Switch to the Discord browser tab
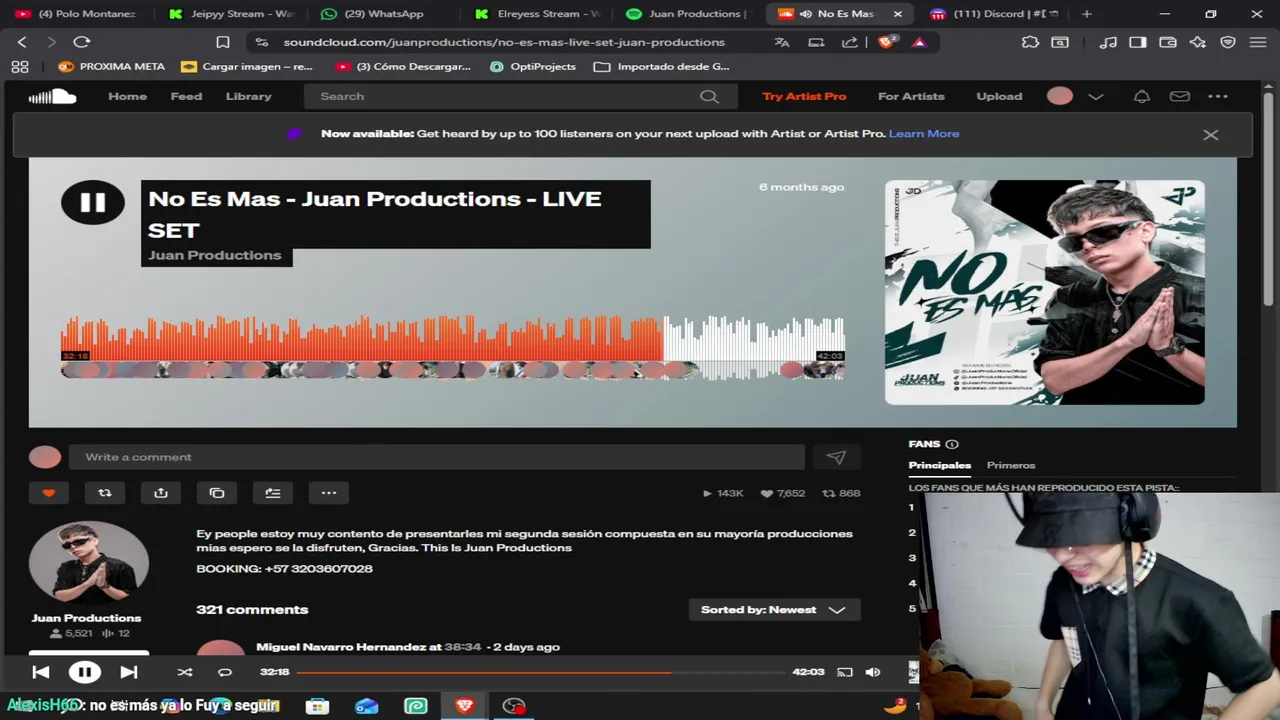Image resolution: width=1280 pixels, height=720 pixels. click(x=995, y=14)
